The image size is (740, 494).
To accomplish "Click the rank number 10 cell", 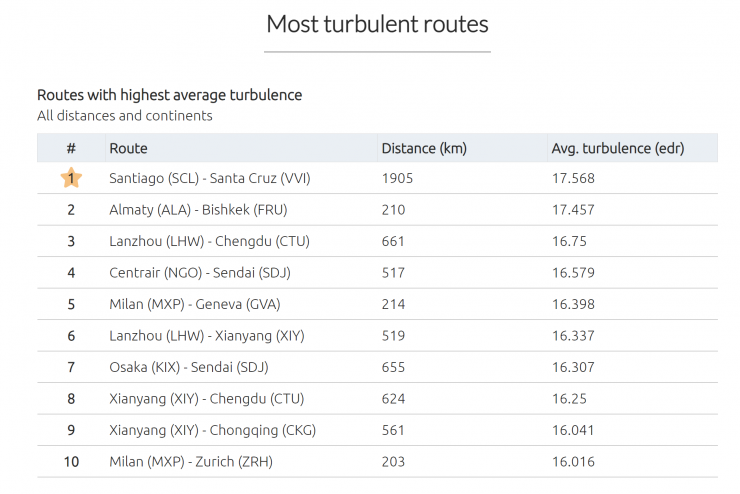I will pos(71,462).
